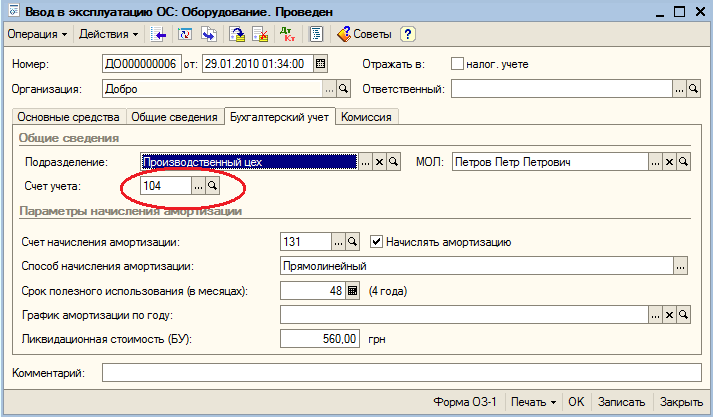Open Советы tips button
Screen dimensions: 713x417
[x=364, y=34]
